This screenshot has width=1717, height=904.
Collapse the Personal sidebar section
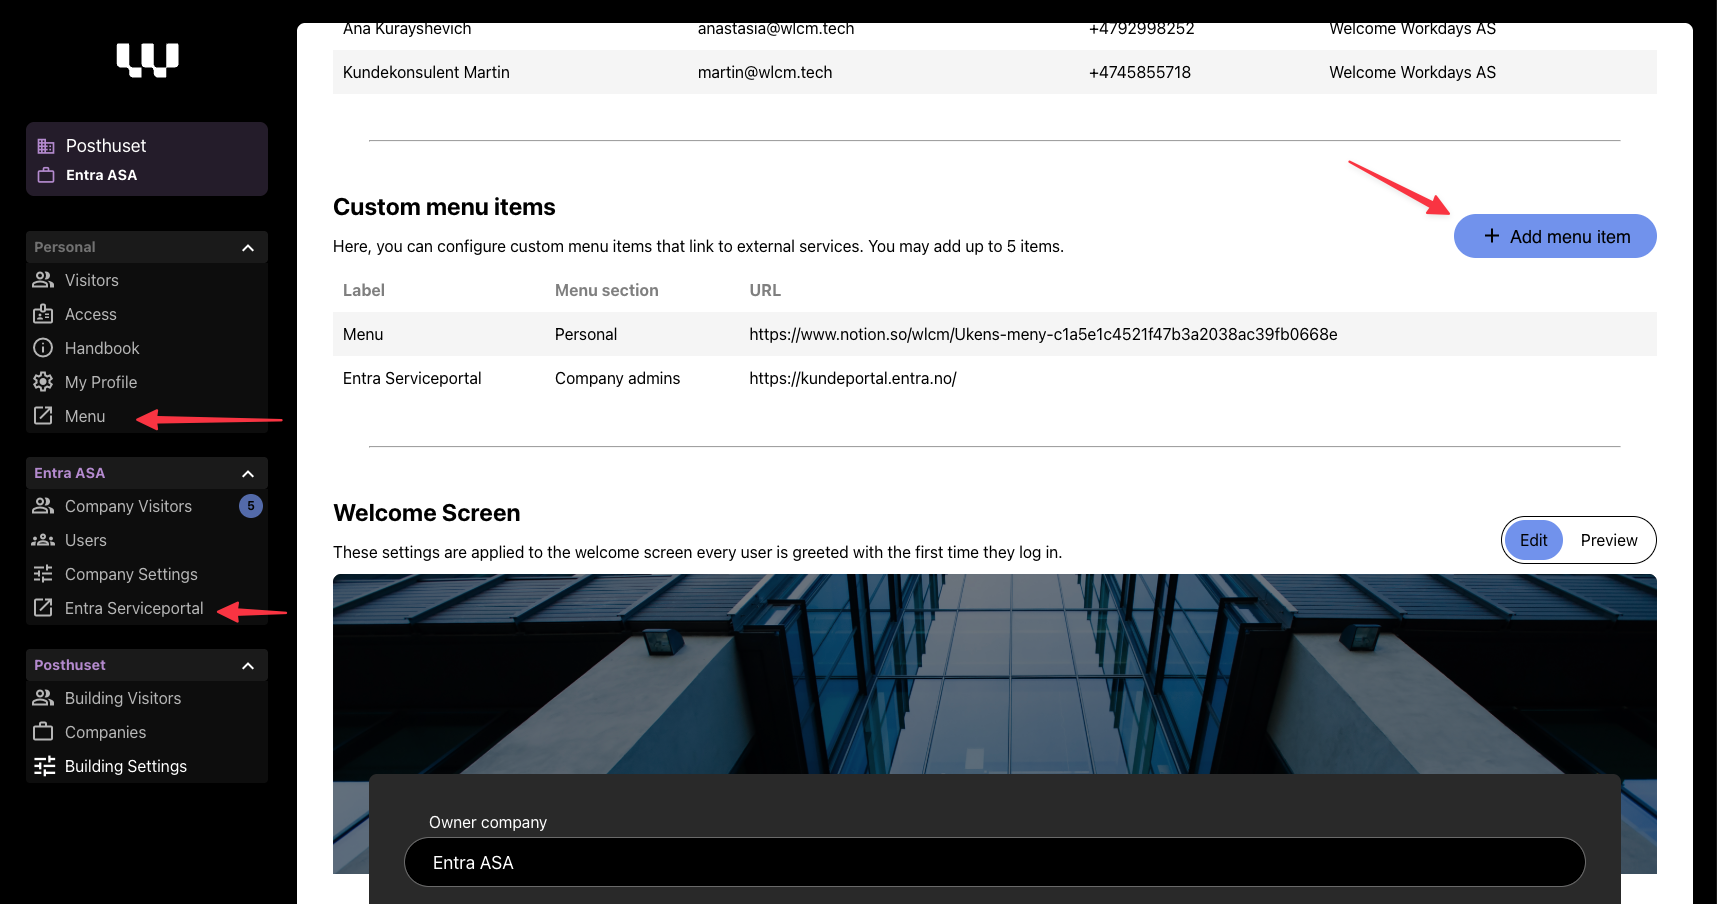tap(248, 248)
